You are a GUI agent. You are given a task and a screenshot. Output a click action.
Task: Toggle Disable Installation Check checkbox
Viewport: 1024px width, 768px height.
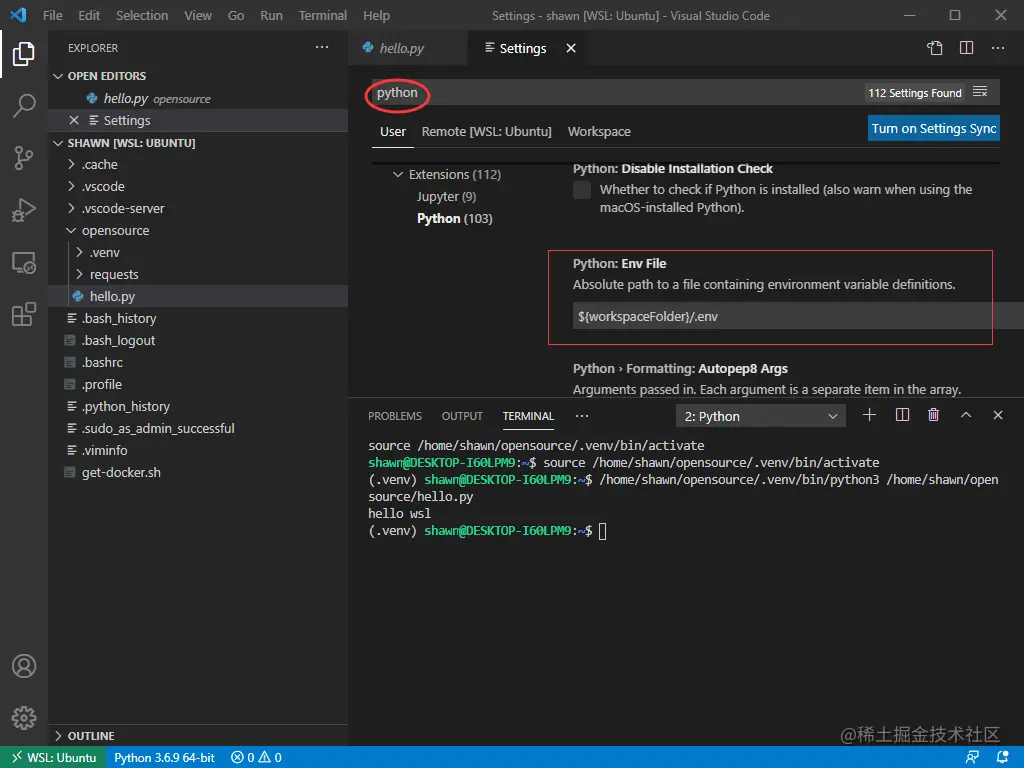pos(582,190)
